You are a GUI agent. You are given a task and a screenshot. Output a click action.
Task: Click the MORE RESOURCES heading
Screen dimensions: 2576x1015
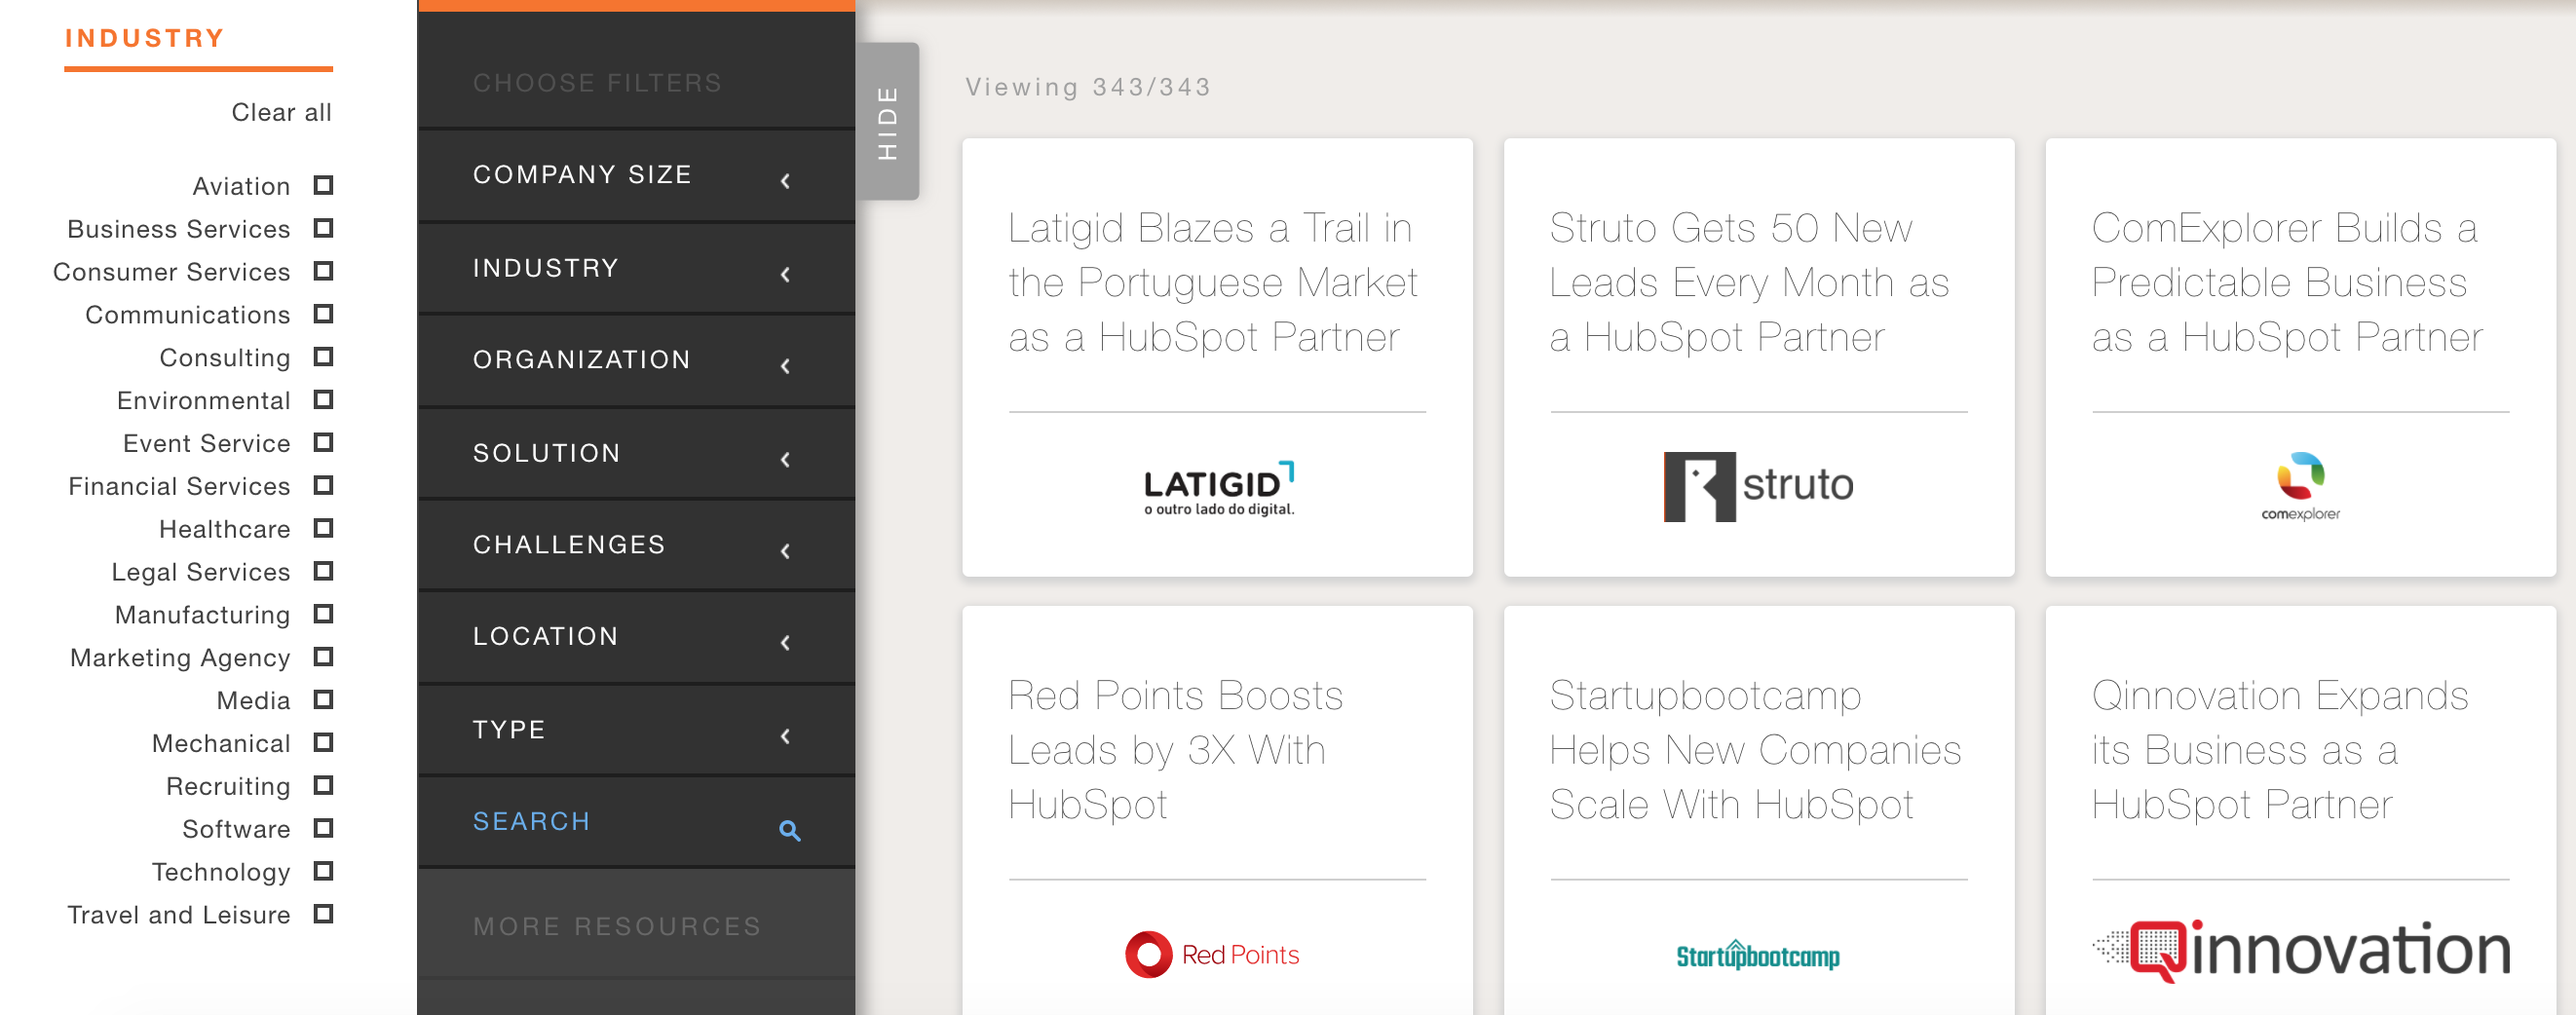click(x=617, y=927)
